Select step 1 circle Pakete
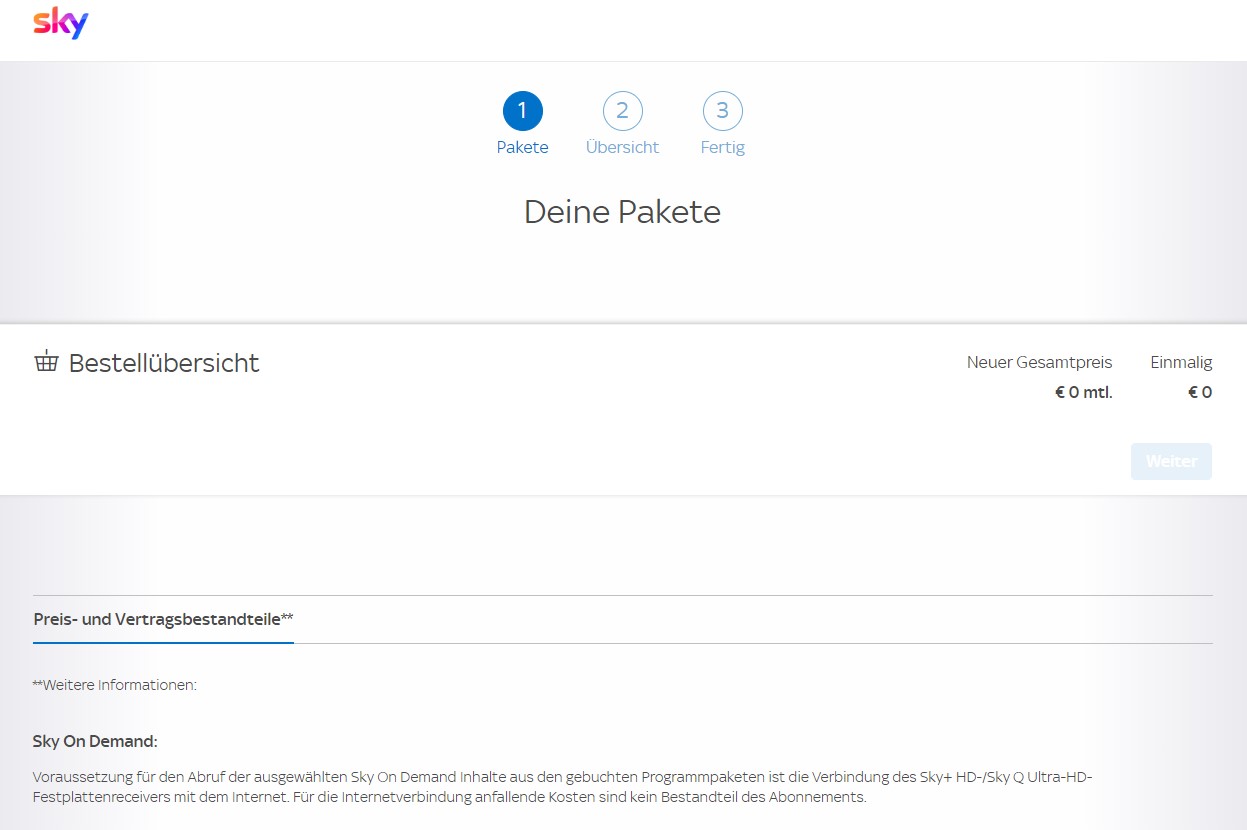This screenshot has height=830, width=1247. point(523,111)
